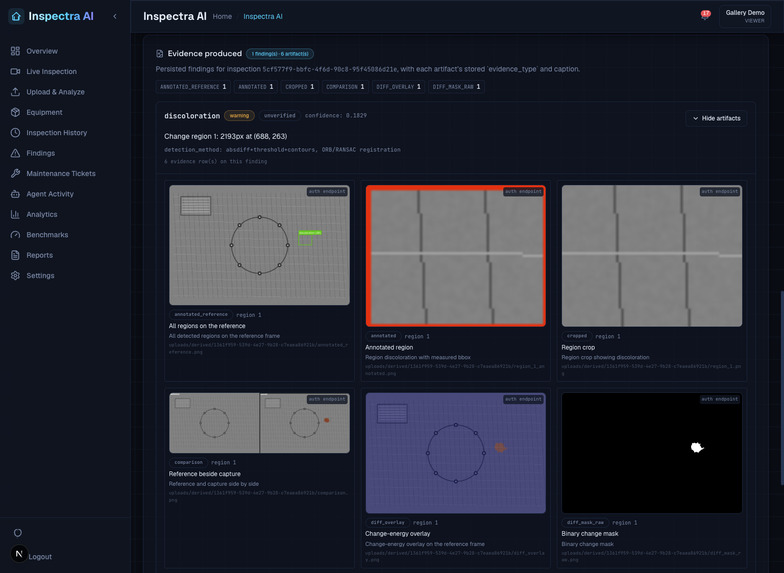Click the Equipment cube icon

tap(16, 112)
